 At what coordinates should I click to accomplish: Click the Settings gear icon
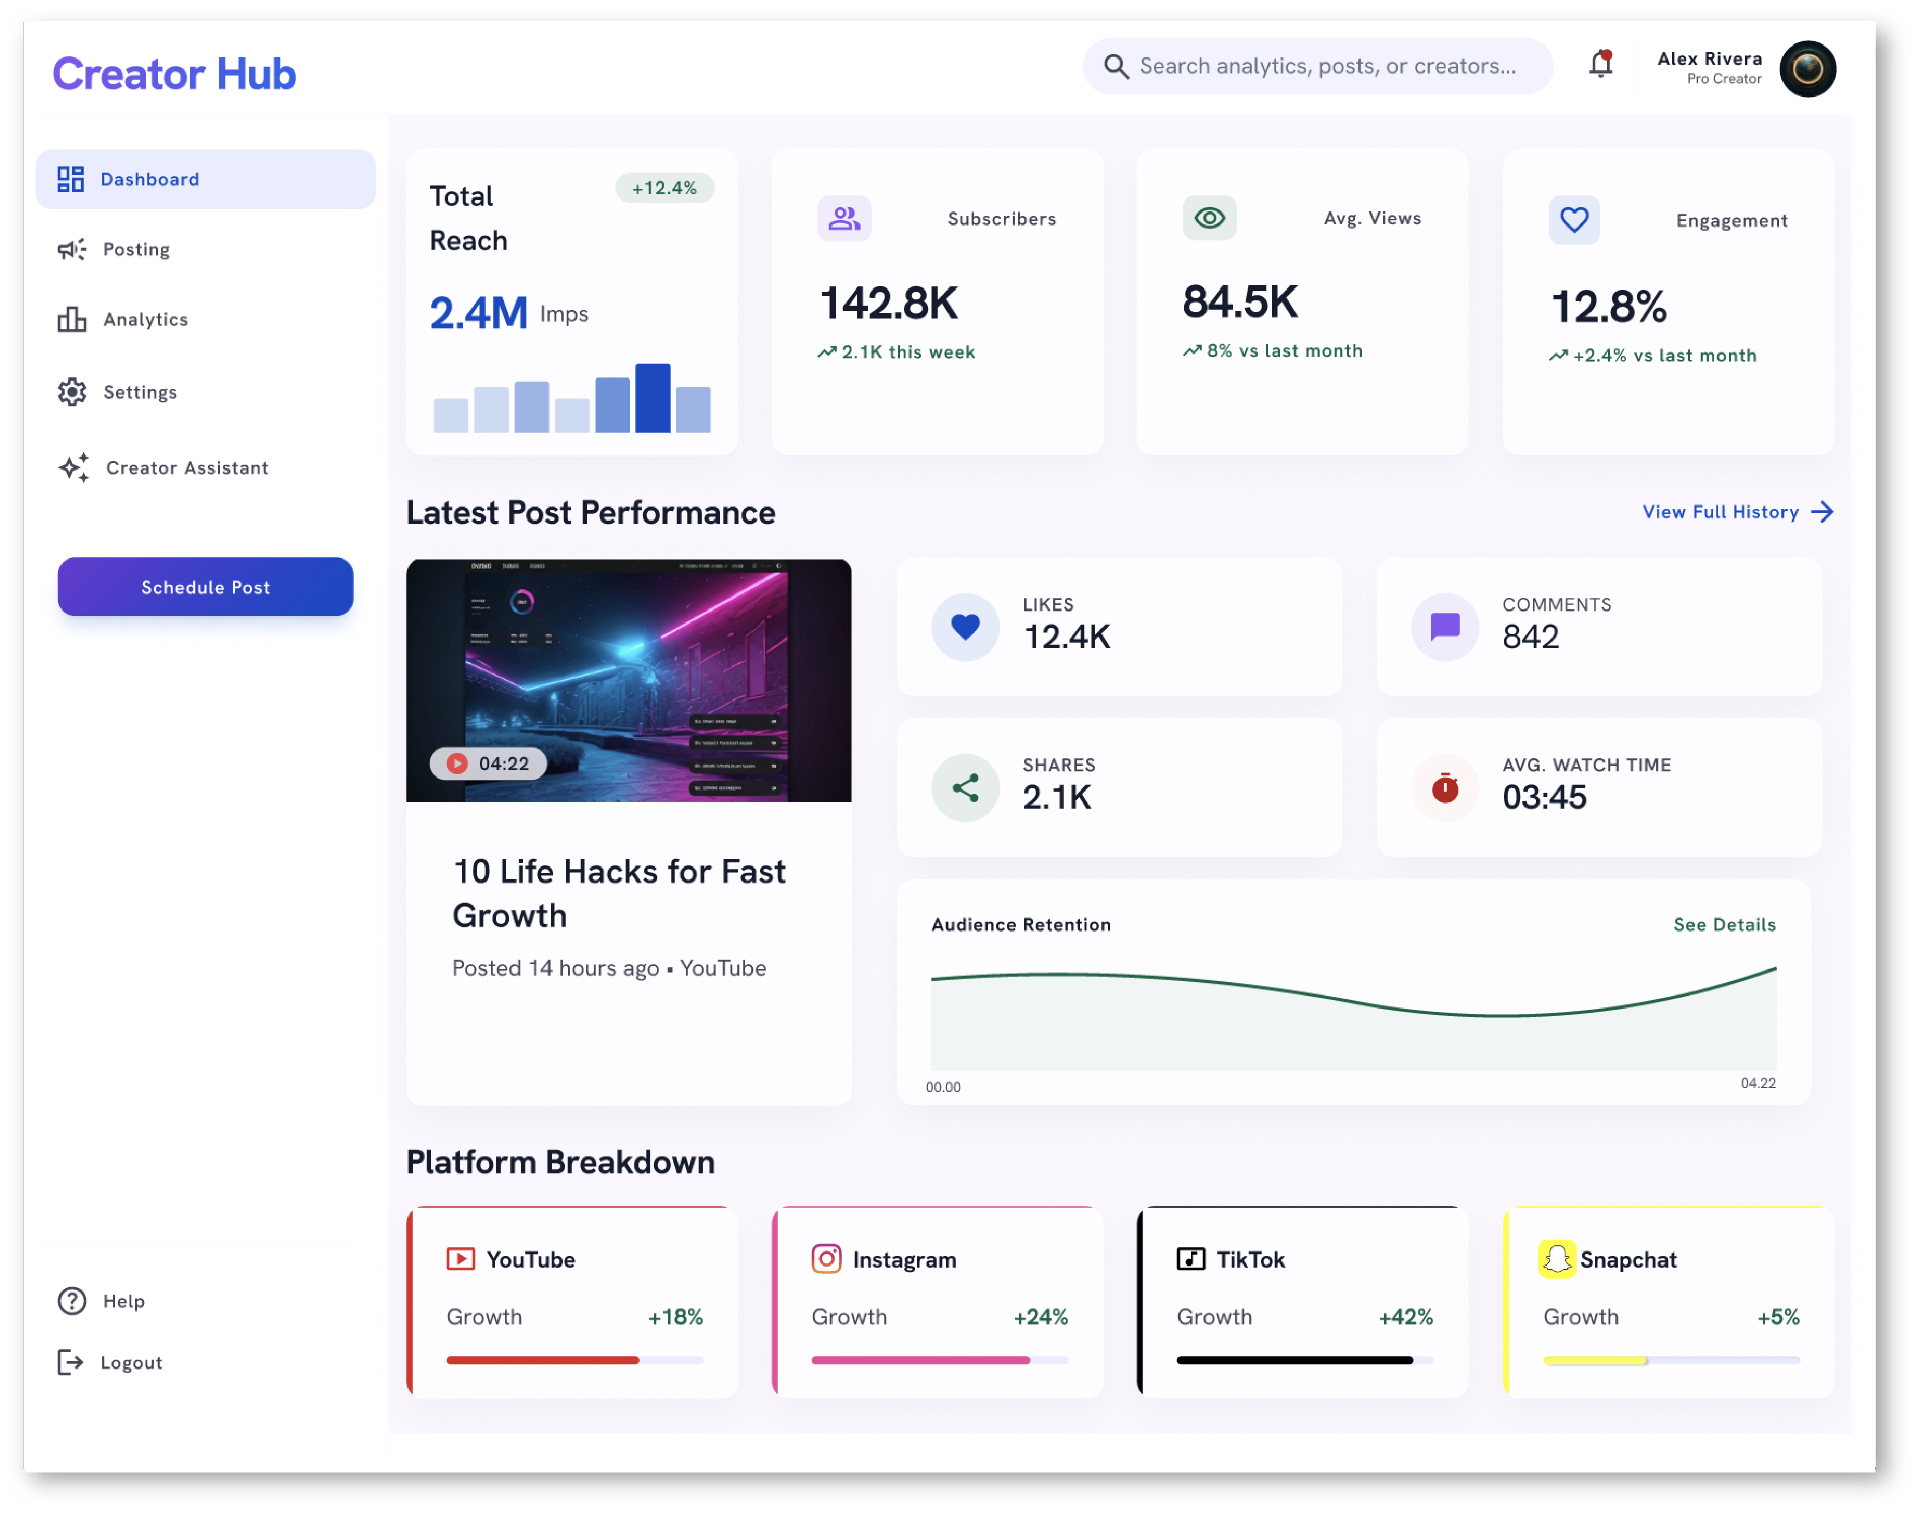[x=71, y=392]
